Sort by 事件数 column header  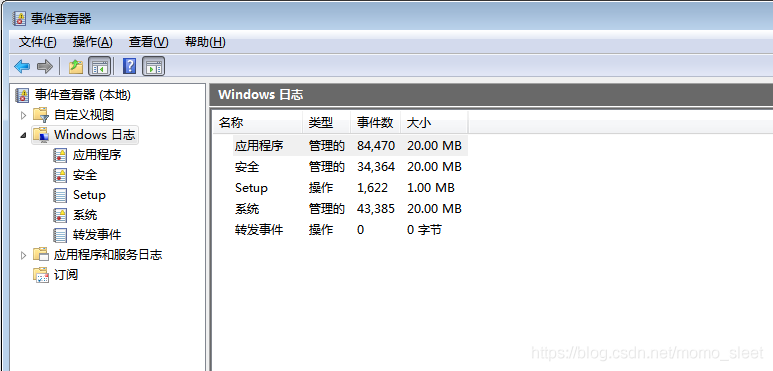[x=375, y=123]
